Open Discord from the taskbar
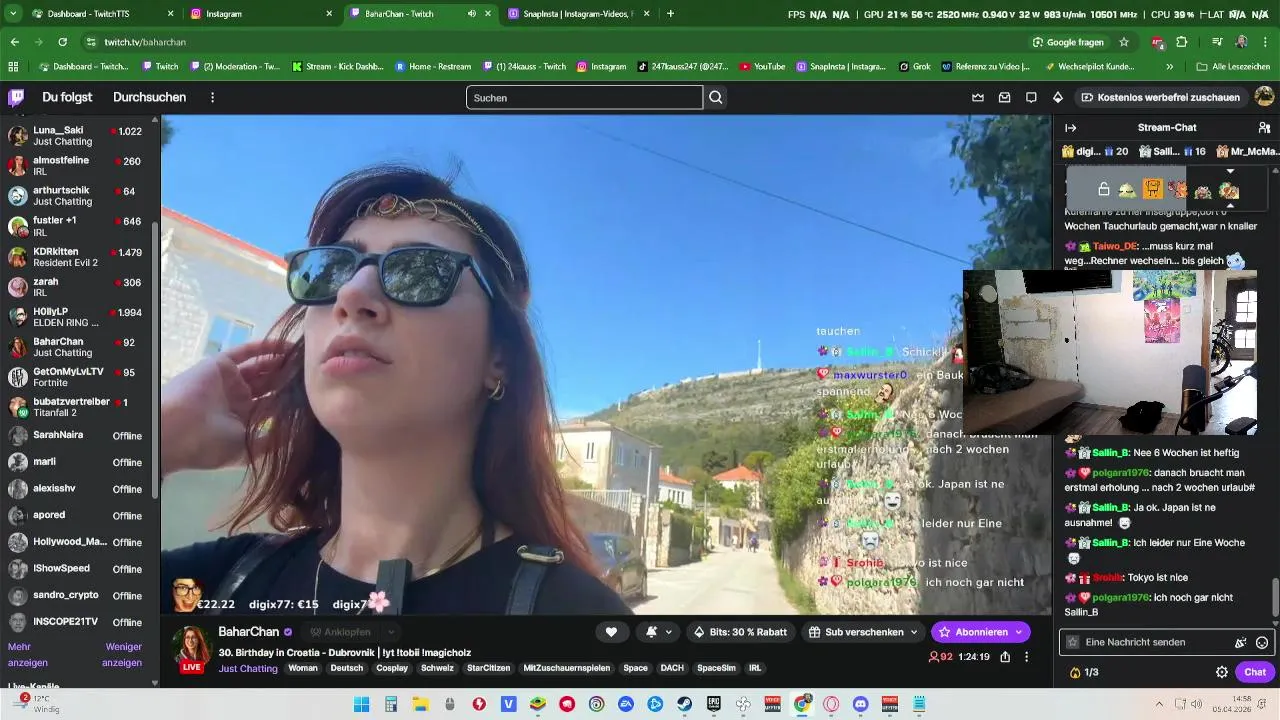 pyautogui.click(x=861, y=704)
